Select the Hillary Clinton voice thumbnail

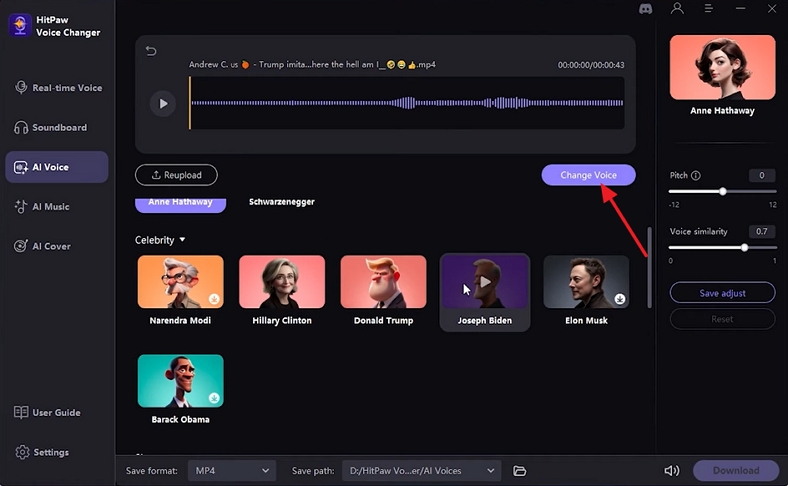pos(282,281)
